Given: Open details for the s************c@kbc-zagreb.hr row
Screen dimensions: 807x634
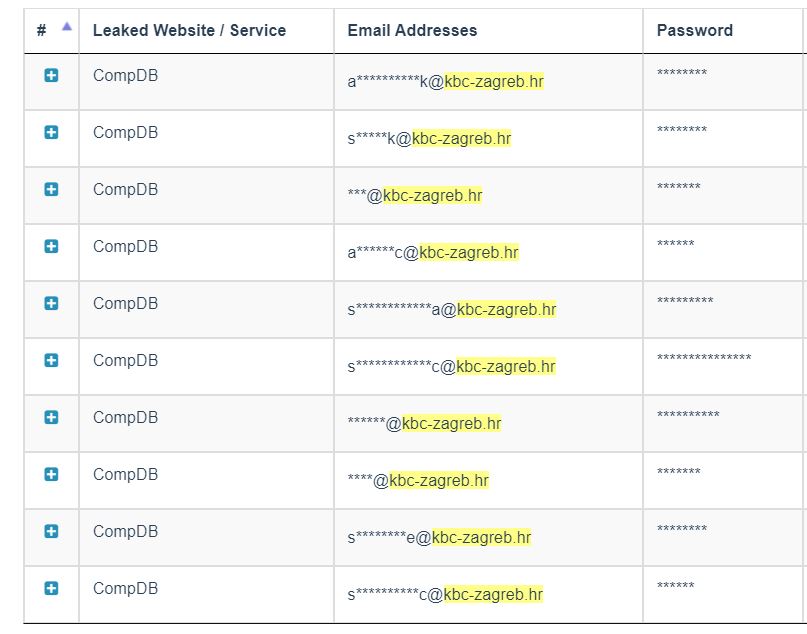Looking at the screenshot, I should 51,360.
